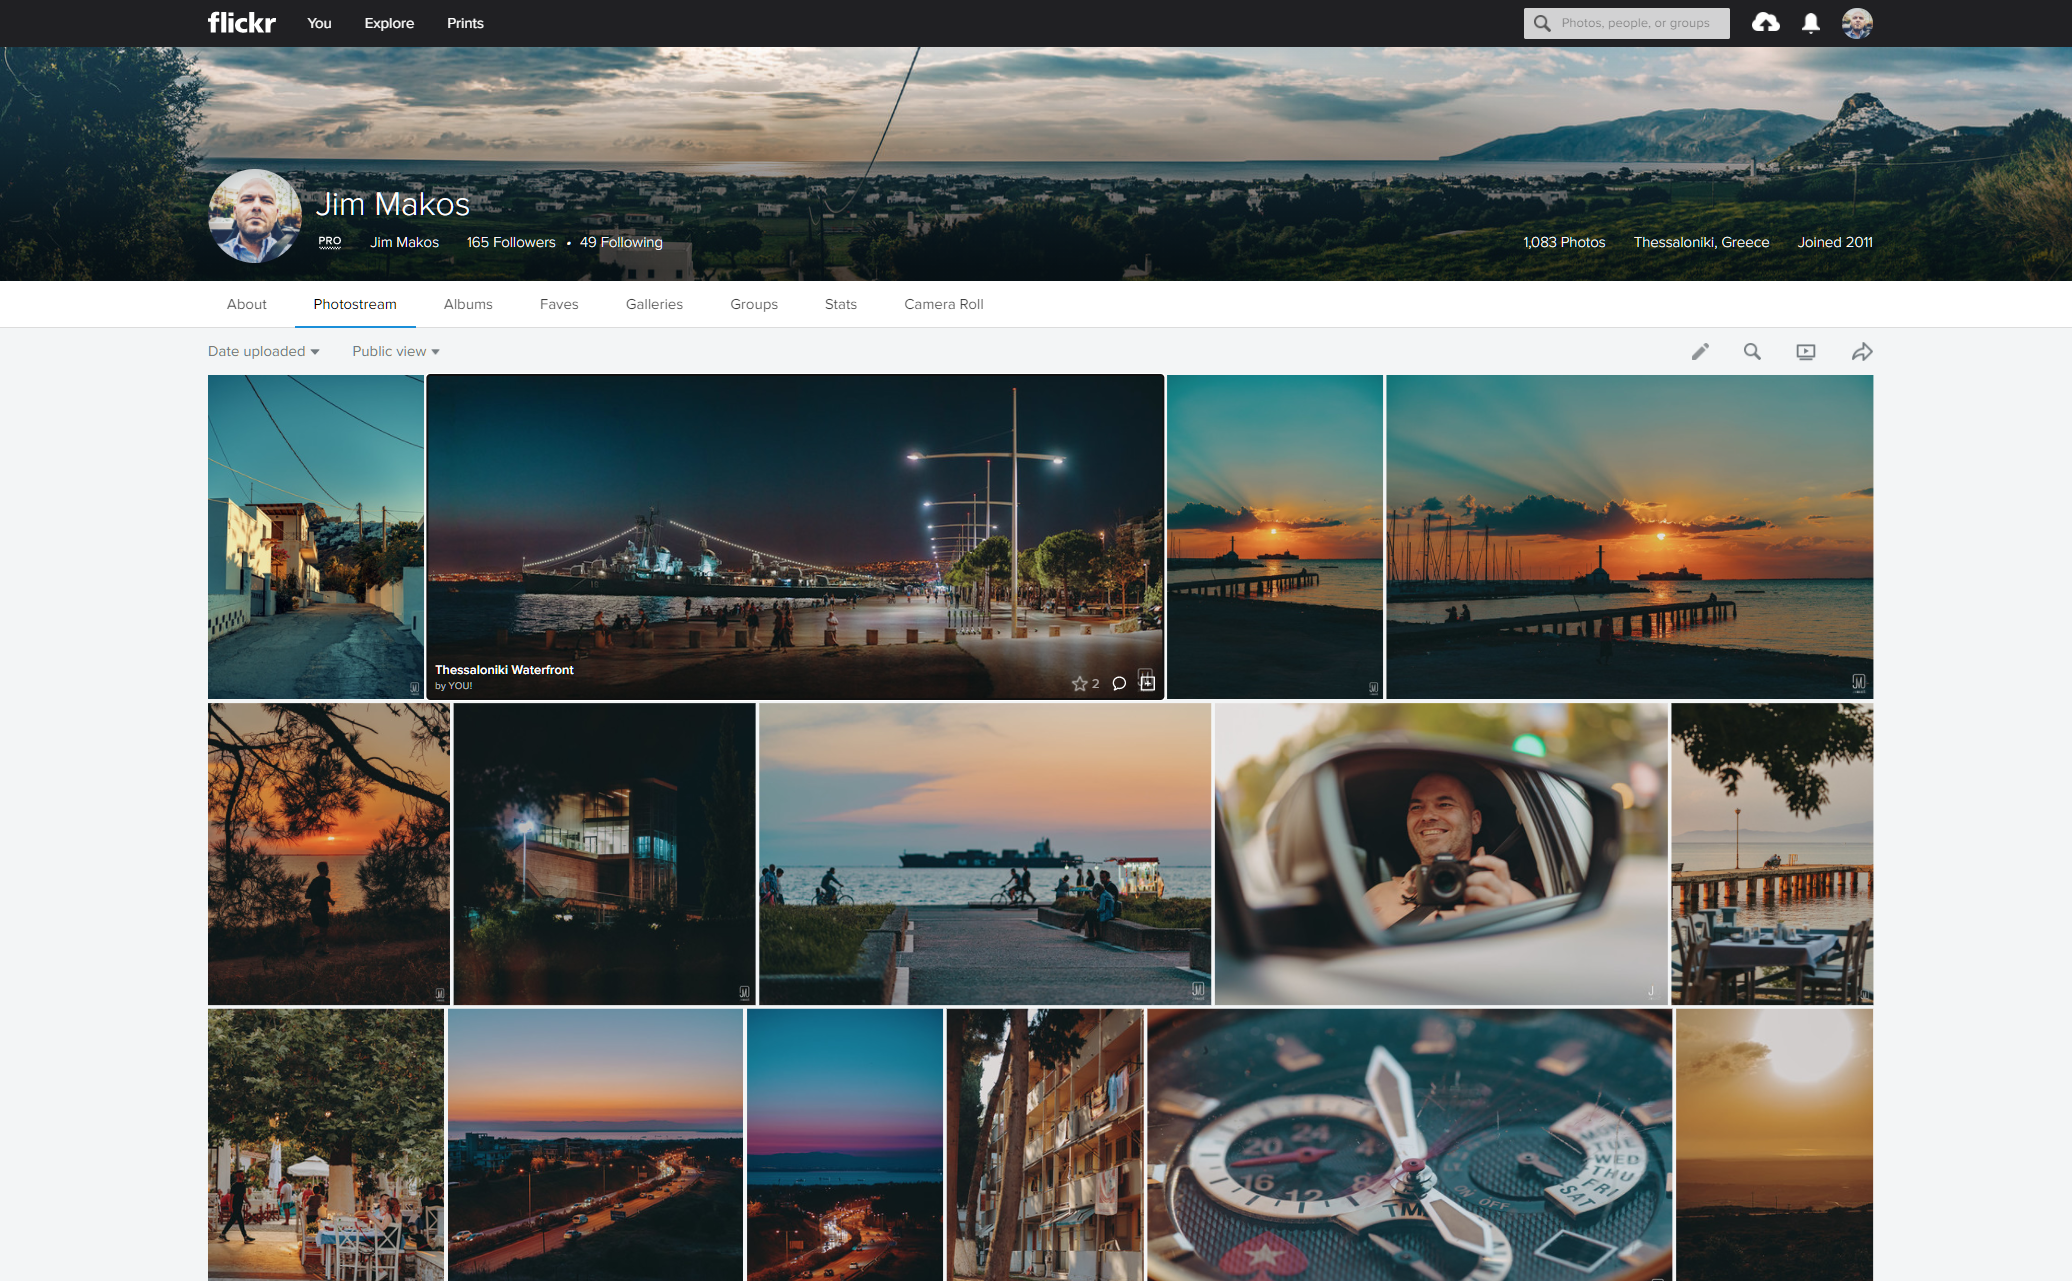Open the Prints menu
The height and width of the screenshot is (1281, 2072).
[x=465, y=23]
